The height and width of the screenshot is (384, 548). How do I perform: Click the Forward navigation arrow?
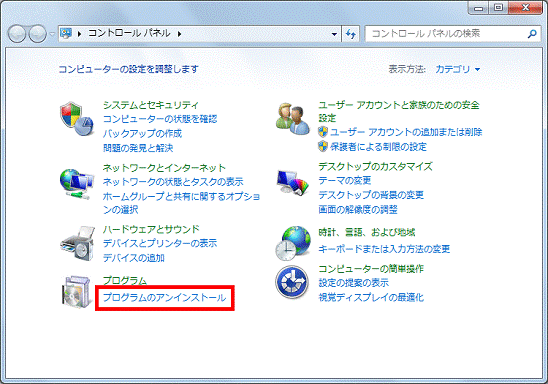pyautogui.click(x=37, y=34)
